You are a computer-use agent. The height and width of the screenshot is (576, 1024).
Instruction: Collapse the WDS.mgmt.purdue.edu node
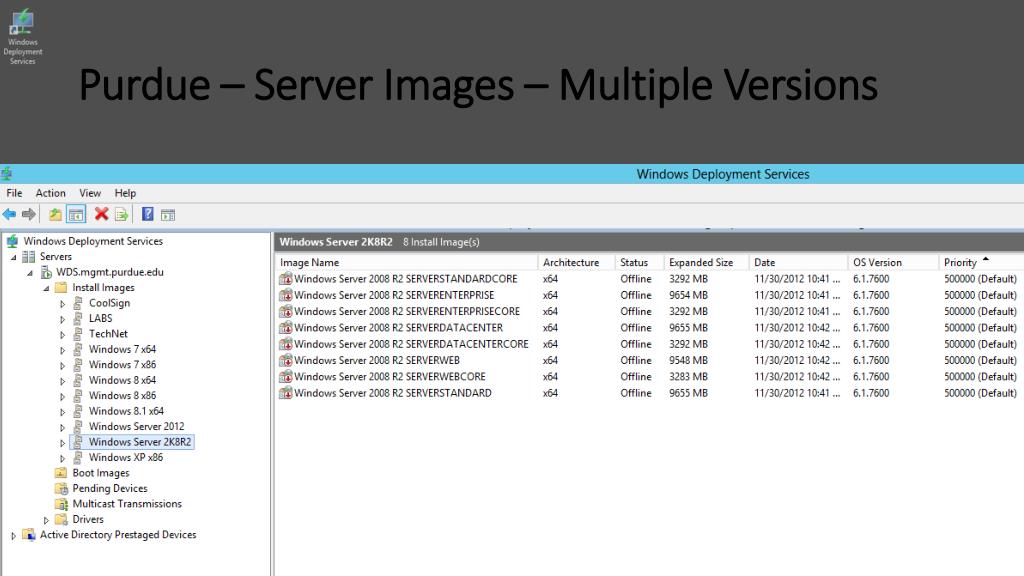[30, 273]
